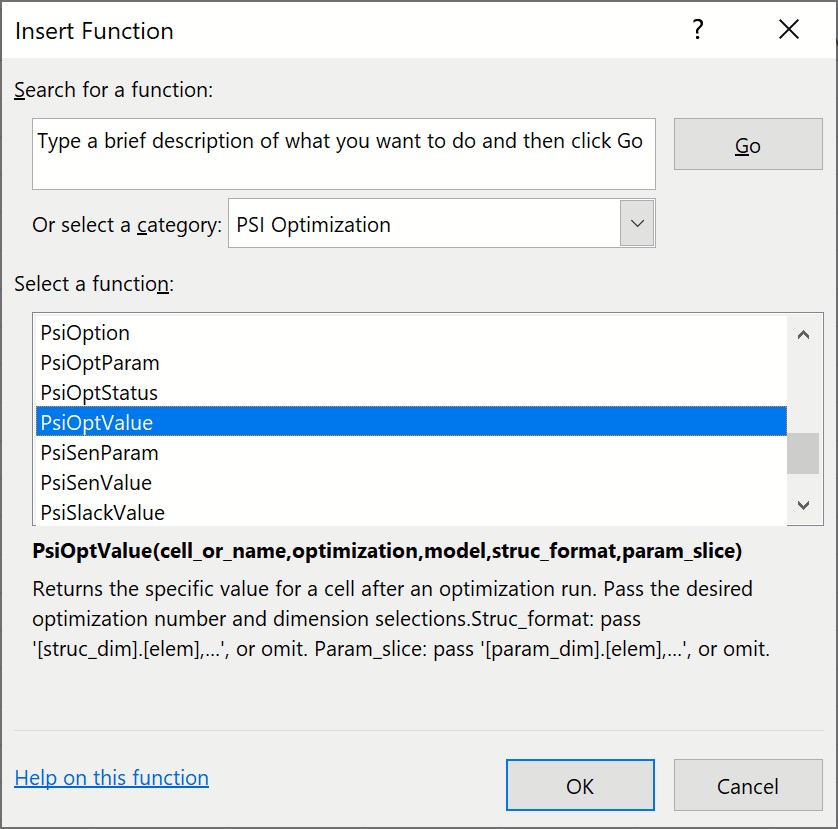Click the question mark help icon
838x829 pixels.
(699, 30)
